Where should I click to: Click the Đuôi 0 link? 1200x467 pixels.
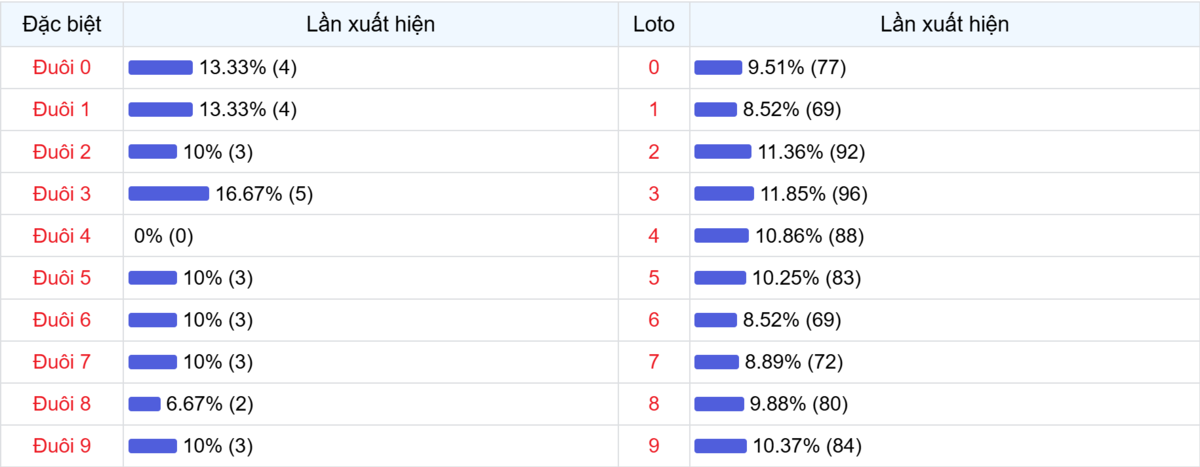[61, 68]
